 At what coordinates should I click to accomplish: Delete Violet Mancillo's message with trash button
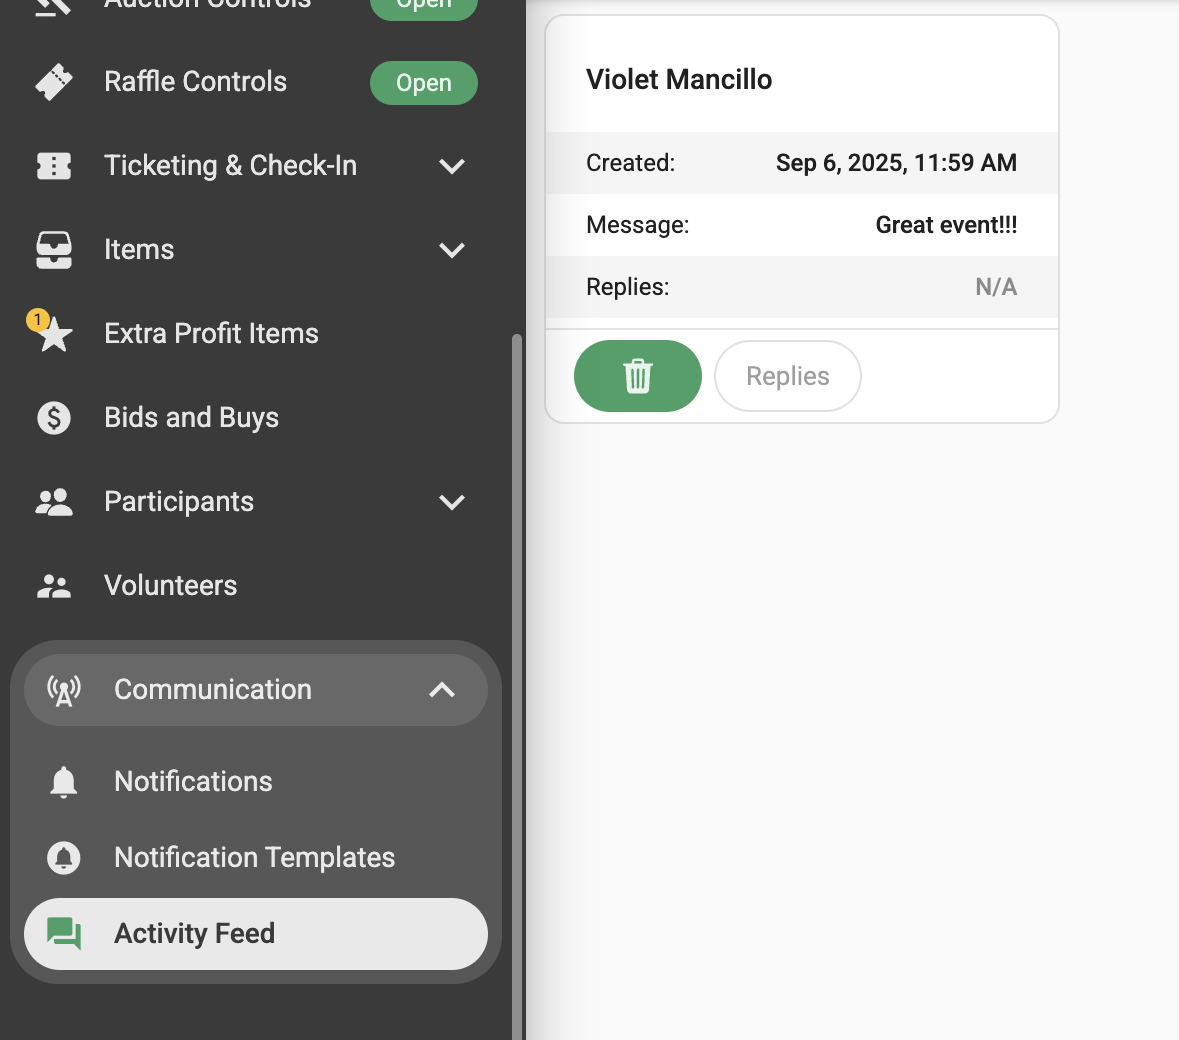[638, 376]
